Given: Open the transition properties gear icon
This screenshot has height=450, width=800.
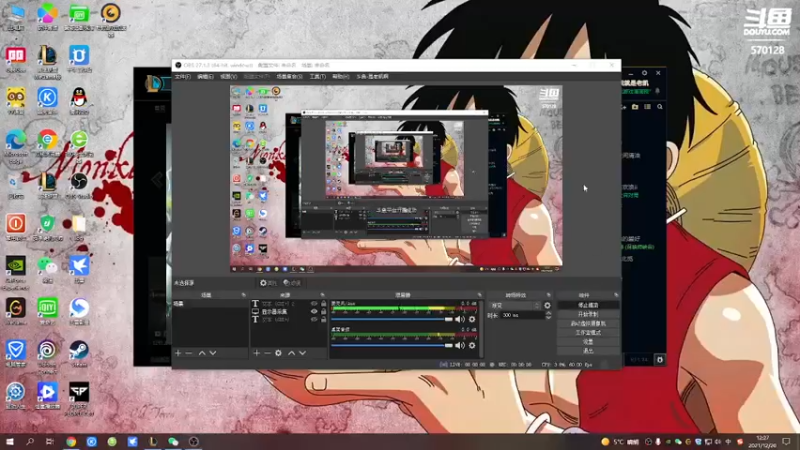Looking at the screenshot, I should 547,306.
